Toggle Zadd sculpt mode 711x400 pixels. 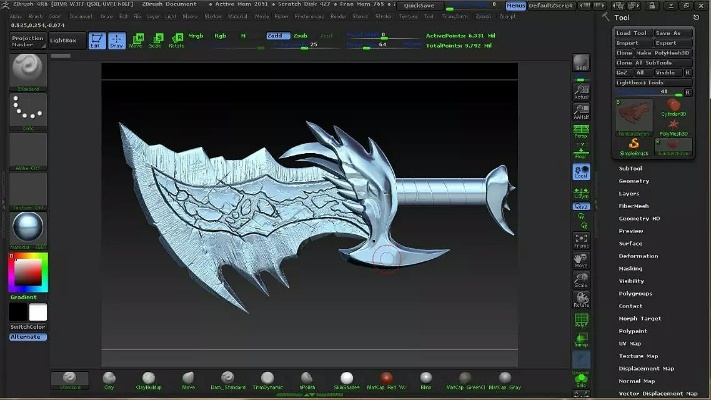(276, 35)
